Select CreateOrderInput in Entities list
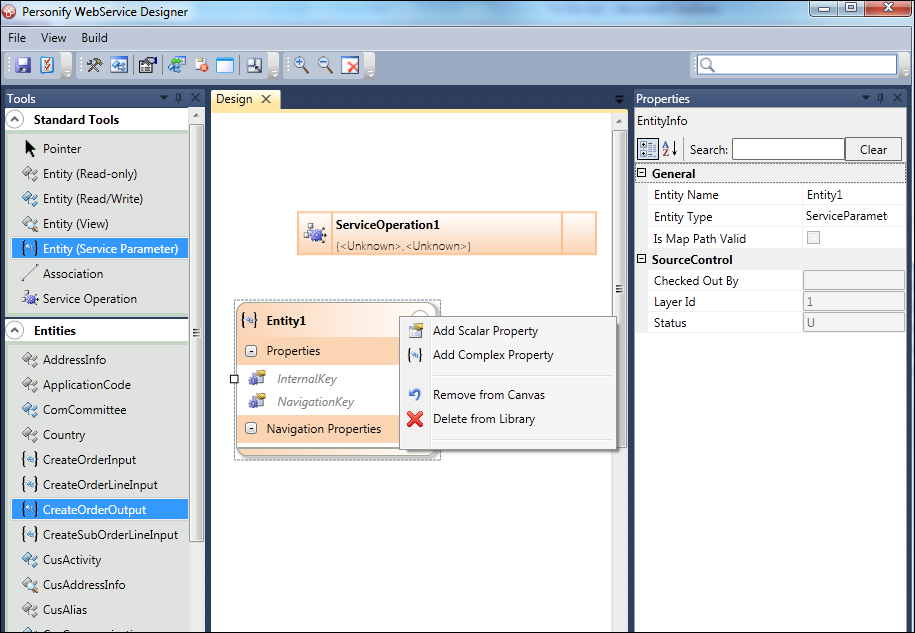This screenshot has width=915, height=633. pyautogui.click(x=89, y=460)
